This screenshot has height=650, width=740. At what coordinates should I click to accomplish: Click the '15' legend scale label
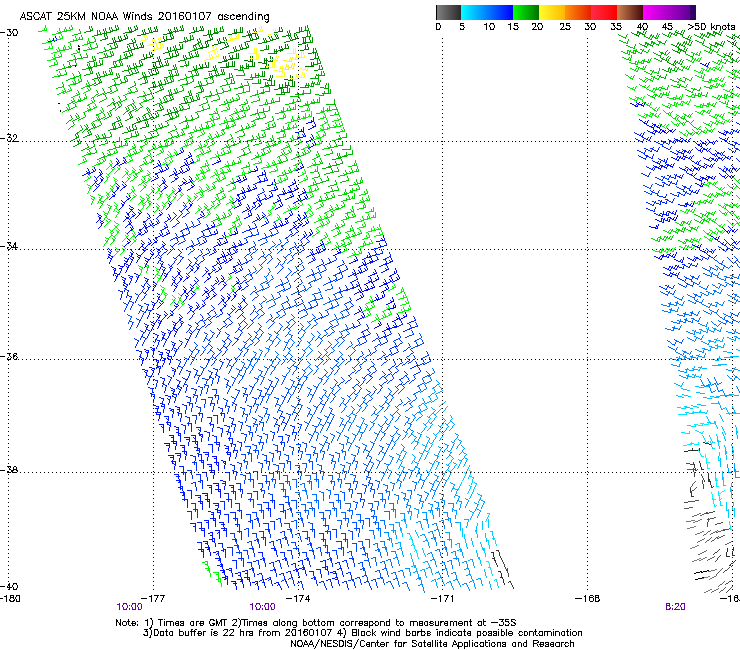point(513,27)
